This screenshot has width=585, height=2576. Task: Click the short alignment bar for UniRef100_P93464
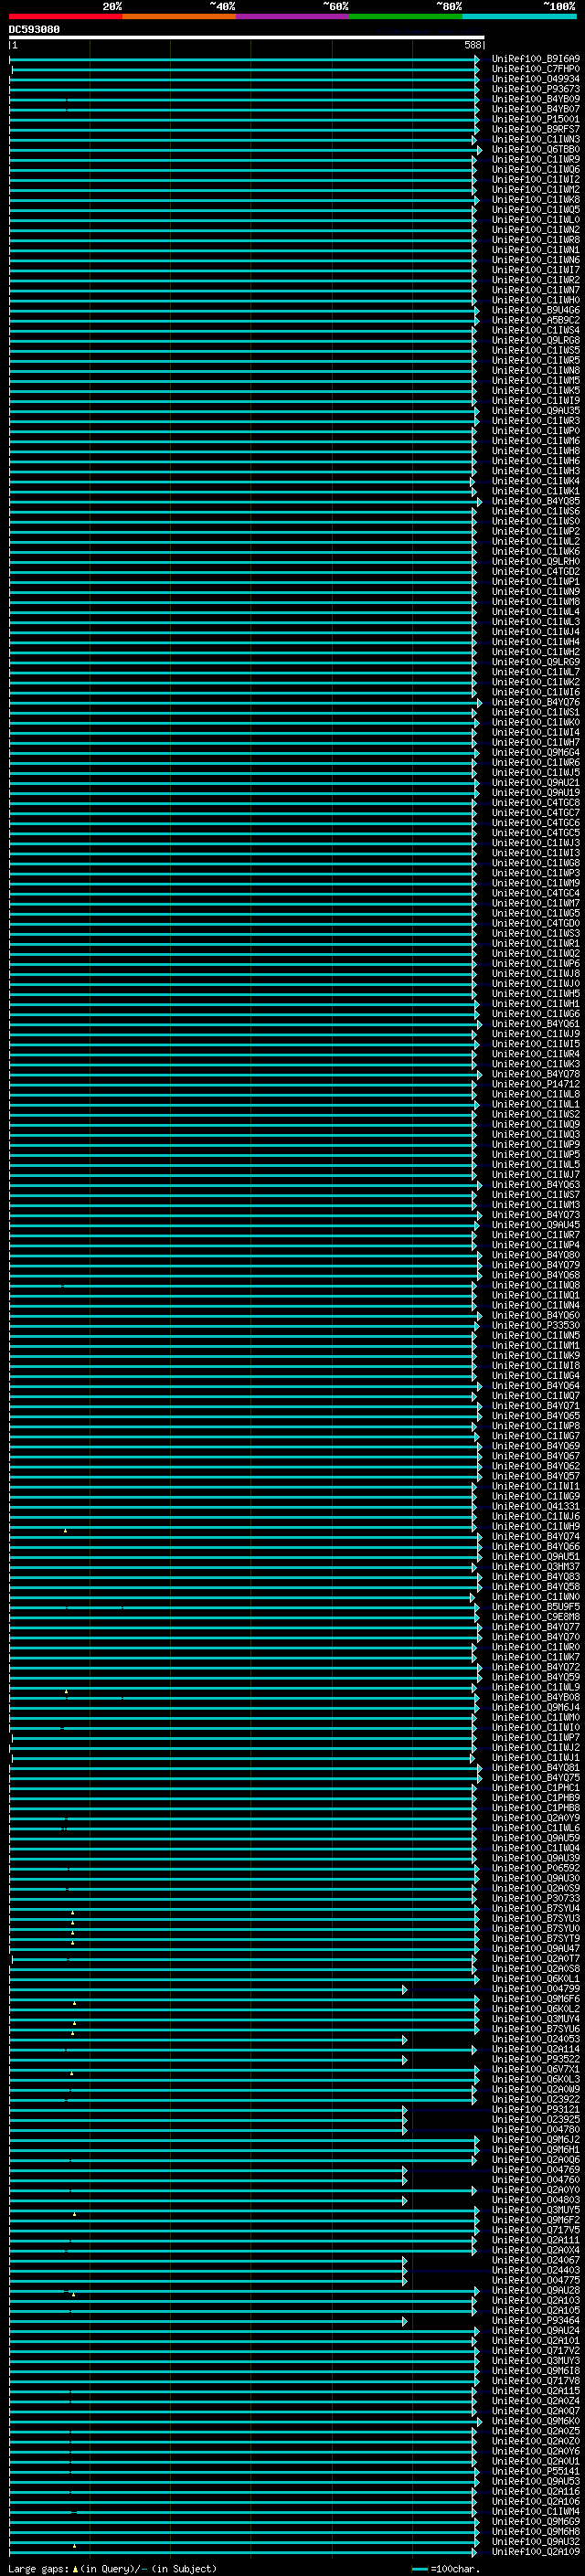tap(208, 2321)
